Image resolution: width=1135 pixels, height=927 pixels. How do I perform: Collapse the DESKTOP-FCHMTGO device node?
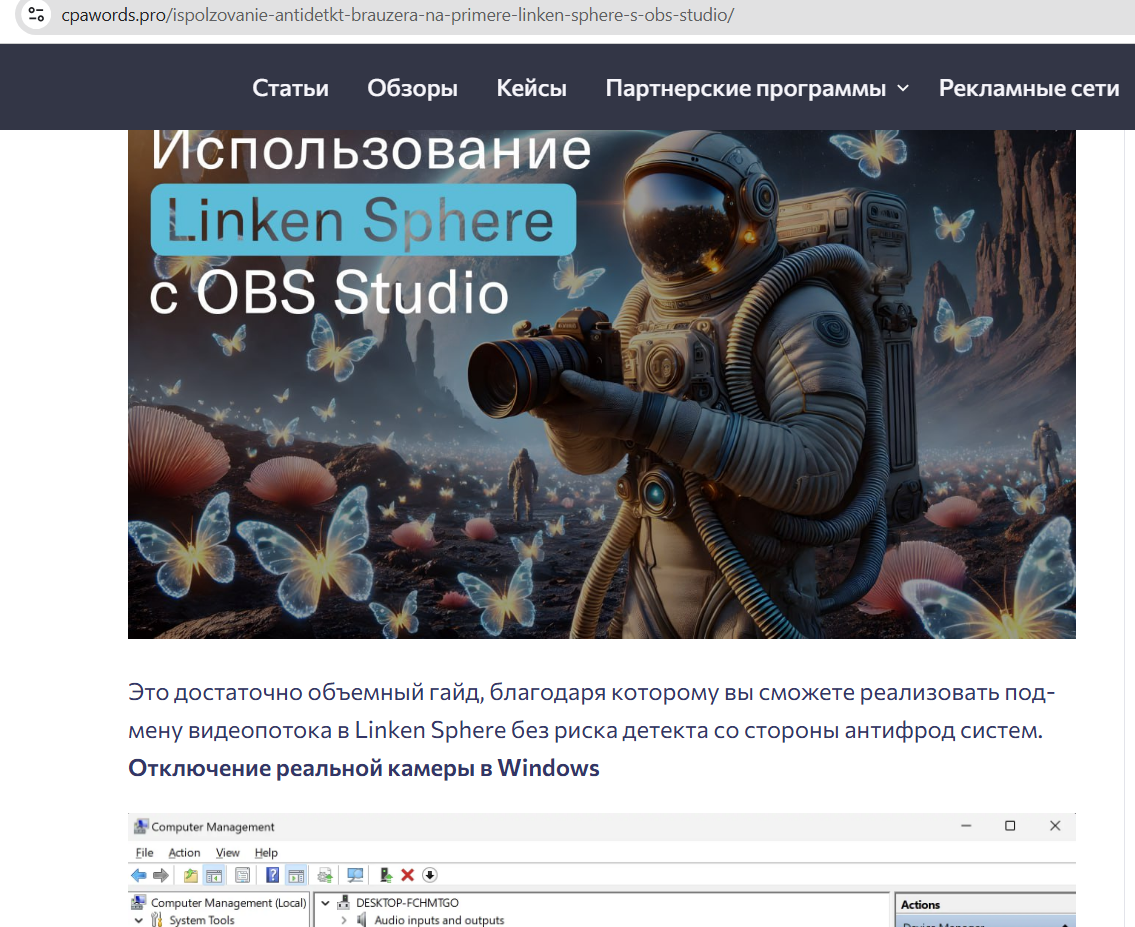326,902
